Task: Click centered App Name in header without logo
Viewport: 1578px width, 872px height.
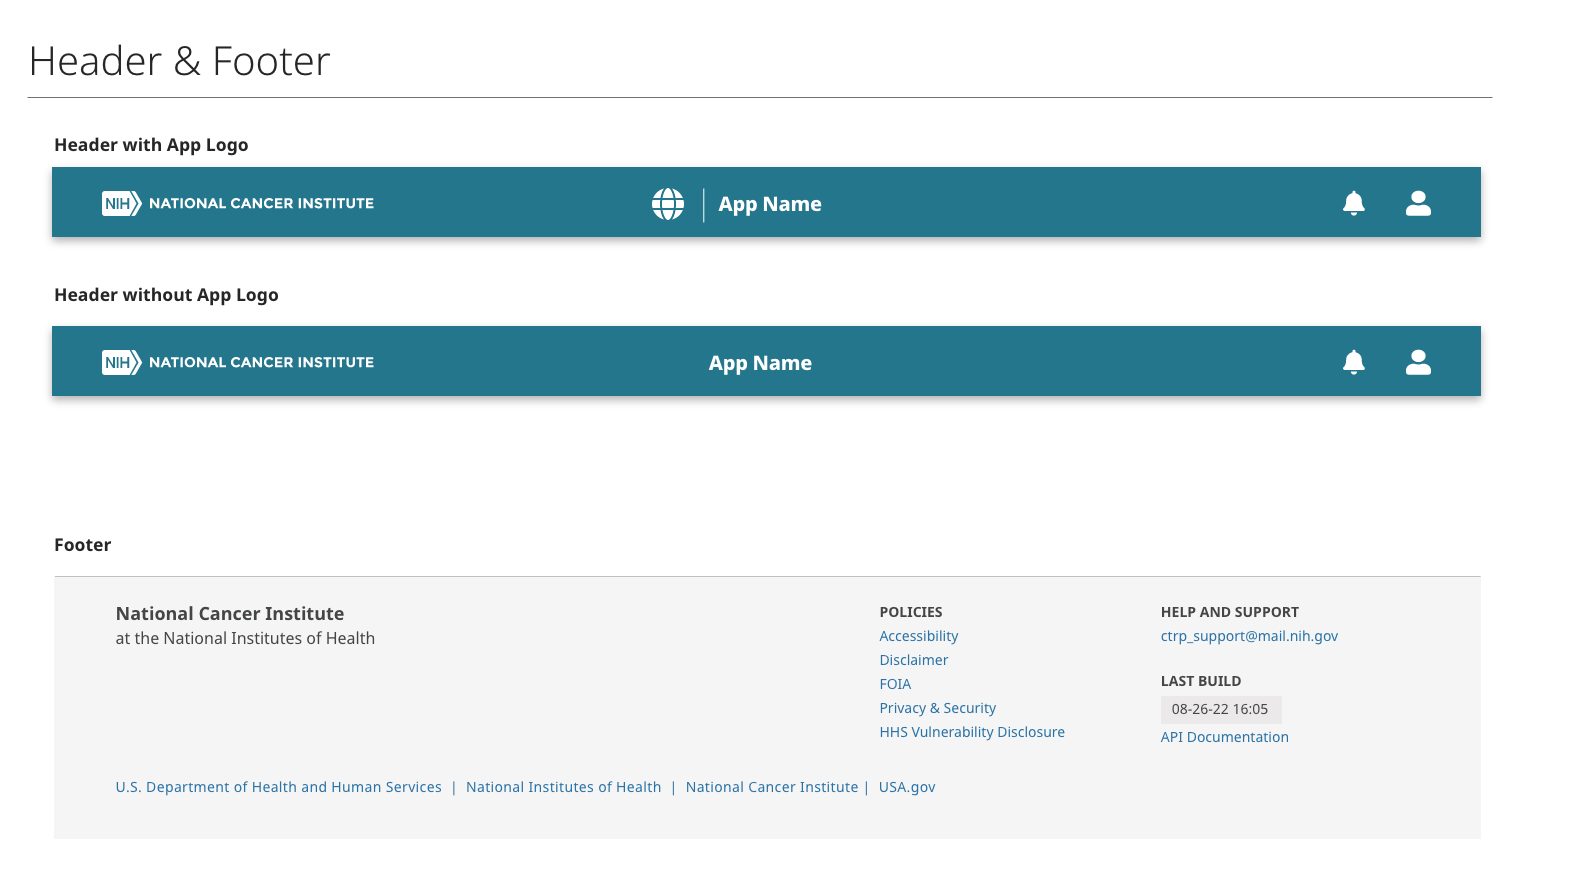Action: point(760,363)
